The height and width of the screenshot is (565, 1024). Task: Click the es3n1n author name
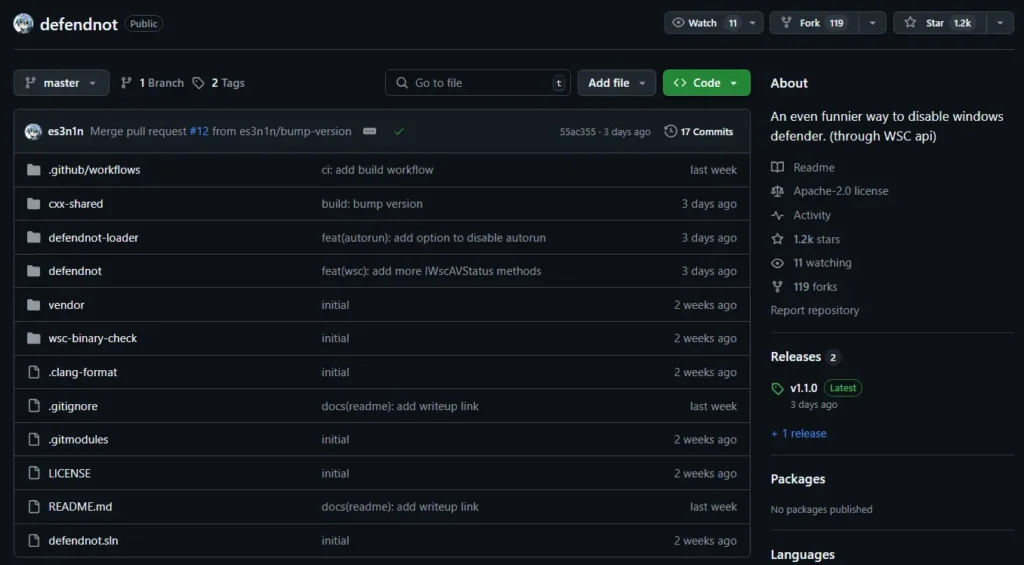[65, 131]
